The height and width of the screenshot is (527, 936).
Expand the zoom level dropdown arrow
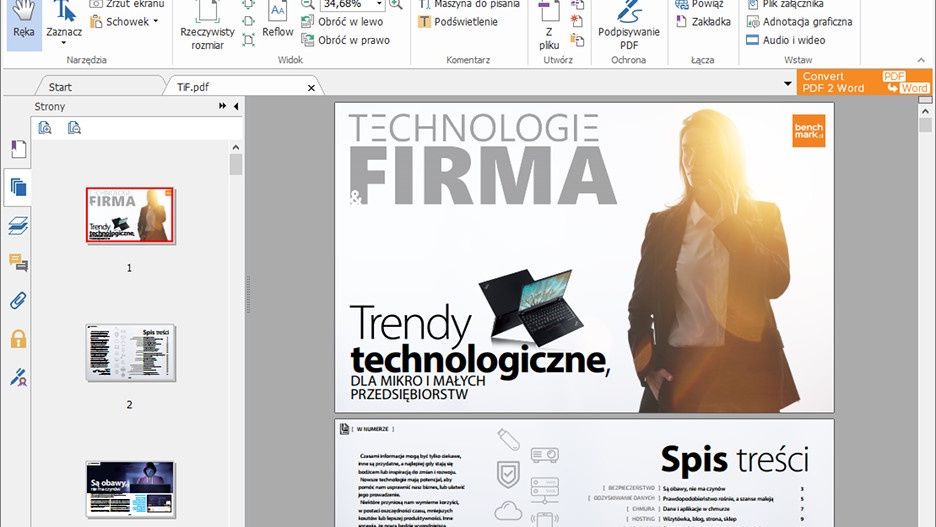[379, 4]
